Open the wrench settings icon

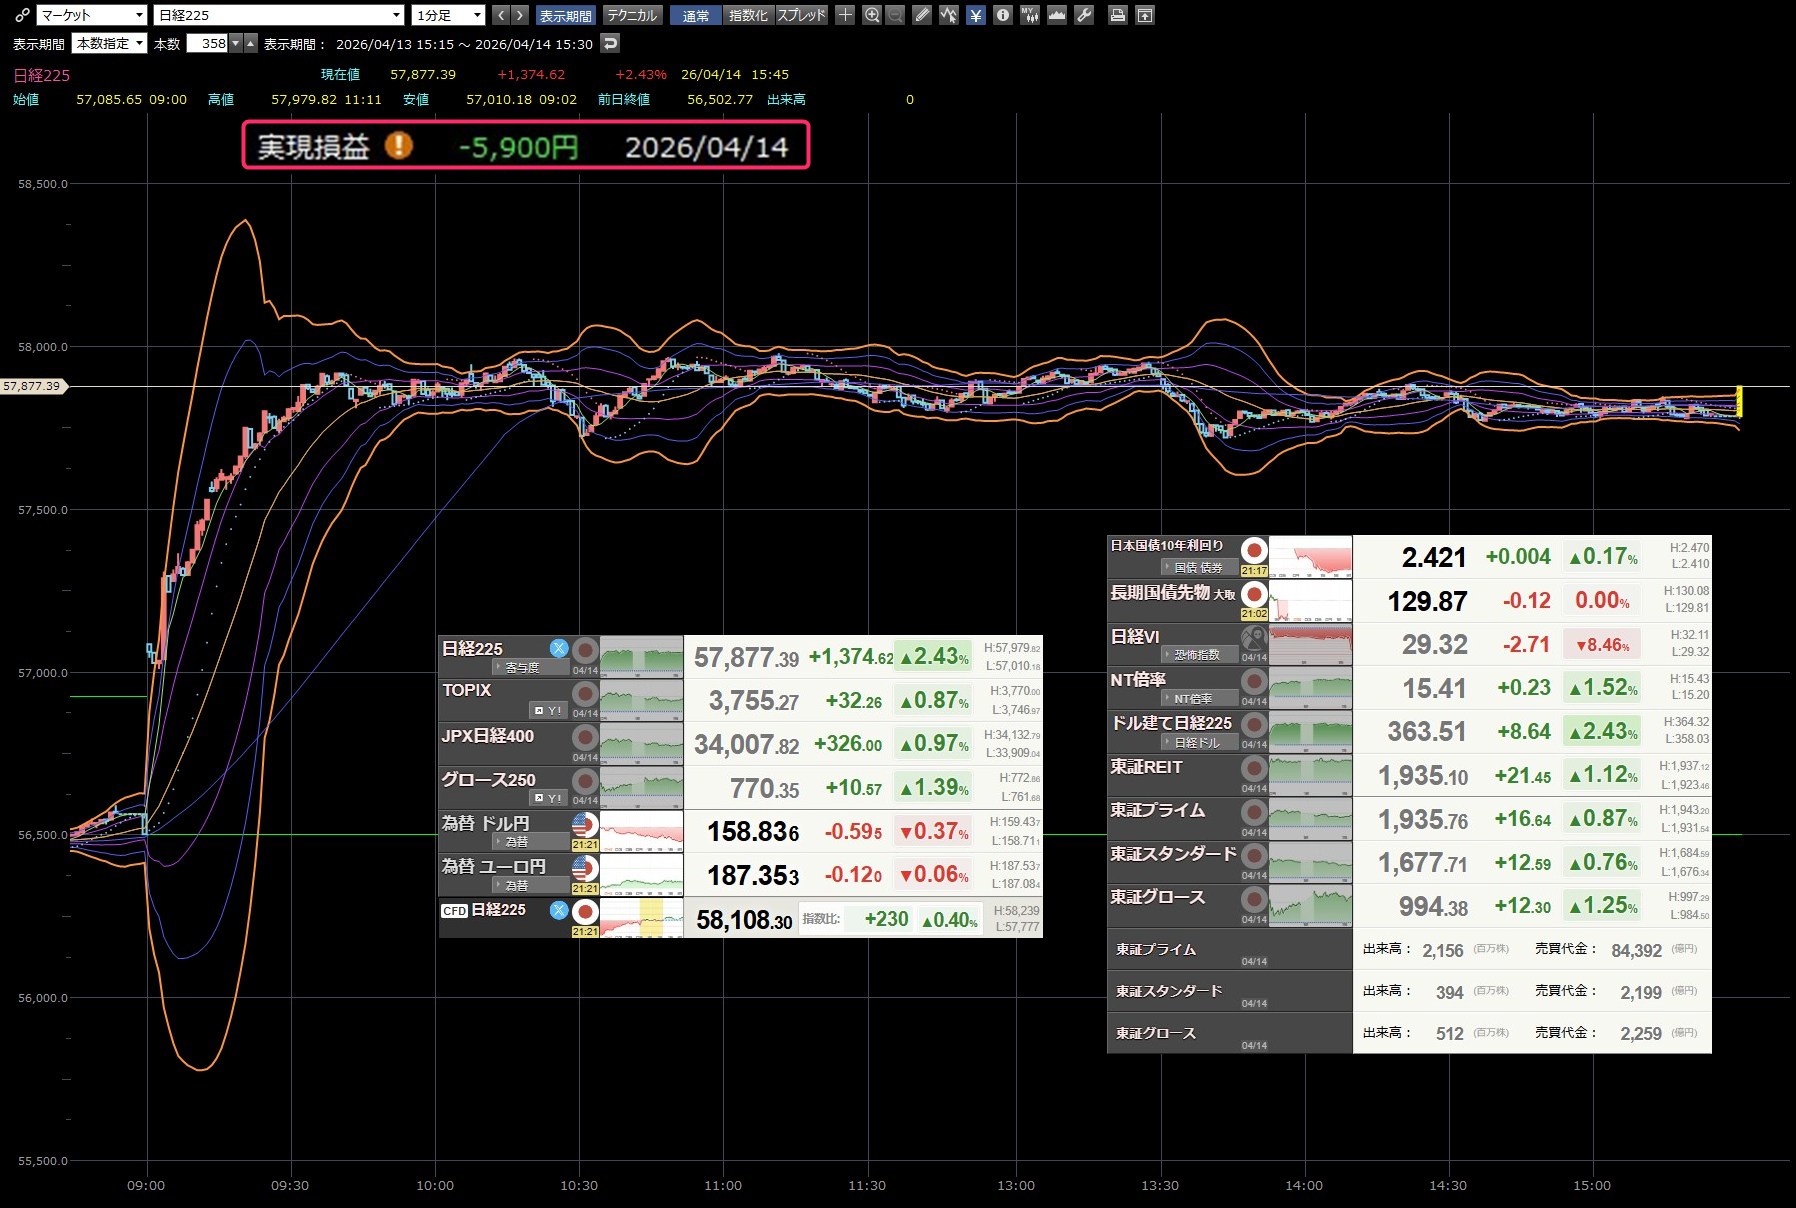pyautogui.click(x=1084, y=15)
